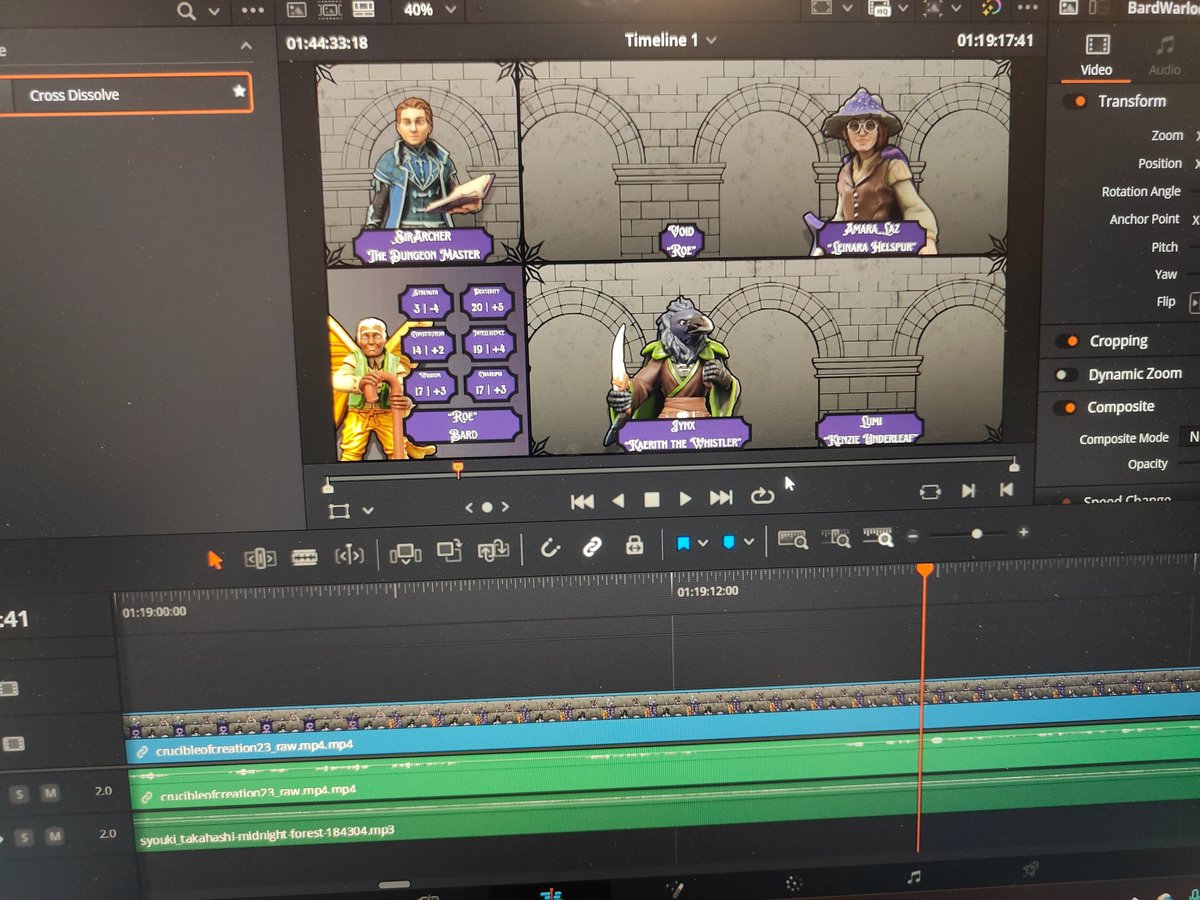The width and height of the screenshot is (1200, 900).
Task: Enable the Dynamic Trim mode icon
Action: (349, 556)
